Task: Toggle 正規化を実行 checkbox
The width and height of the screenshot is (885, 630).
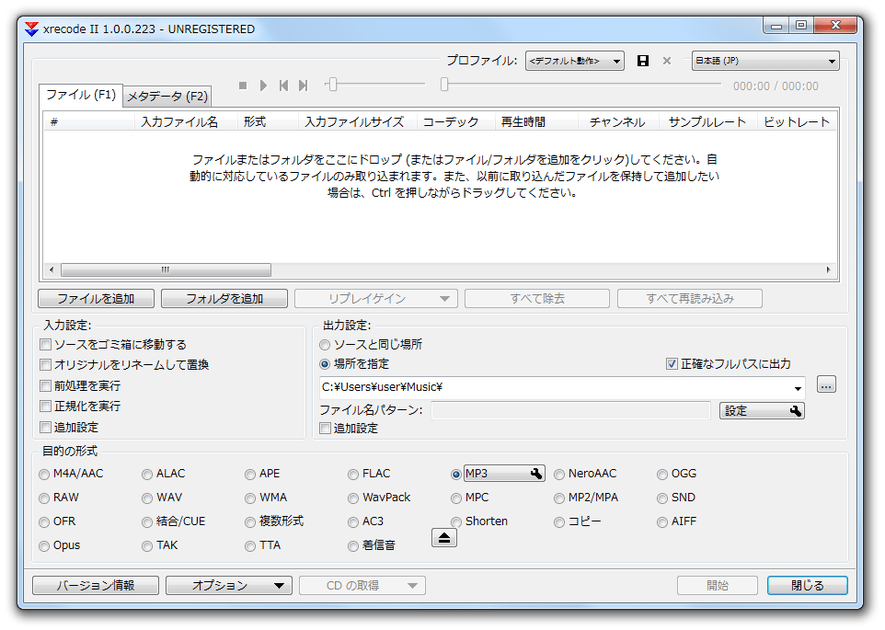Action: pos(46,406)
